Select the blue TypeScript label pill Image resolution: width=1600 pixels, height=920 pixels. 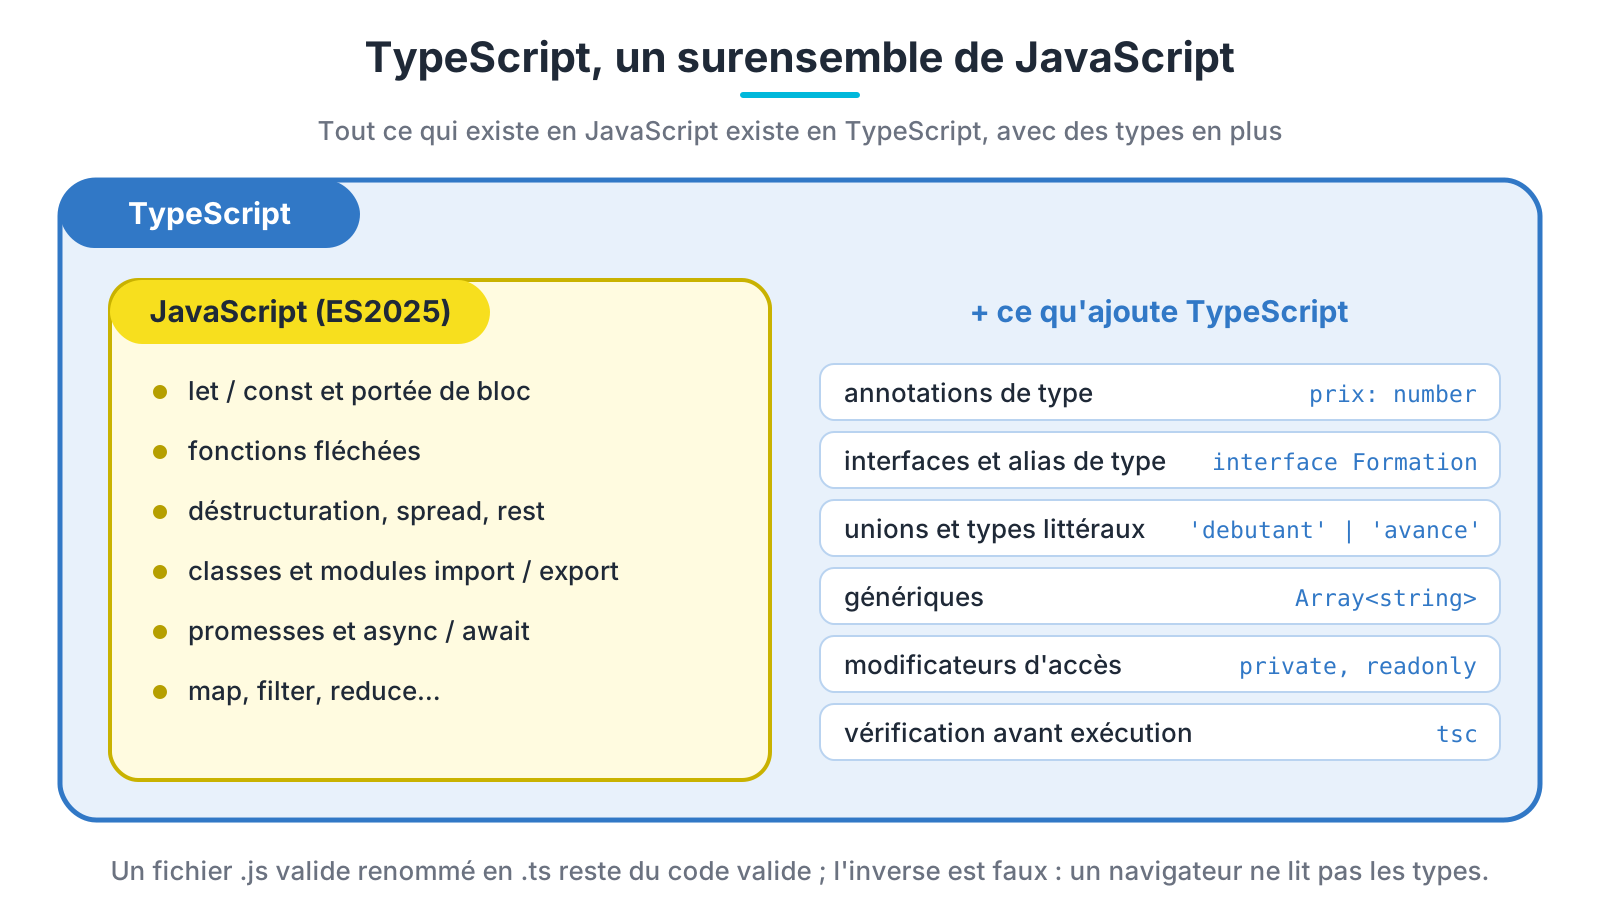click(210, 214)
